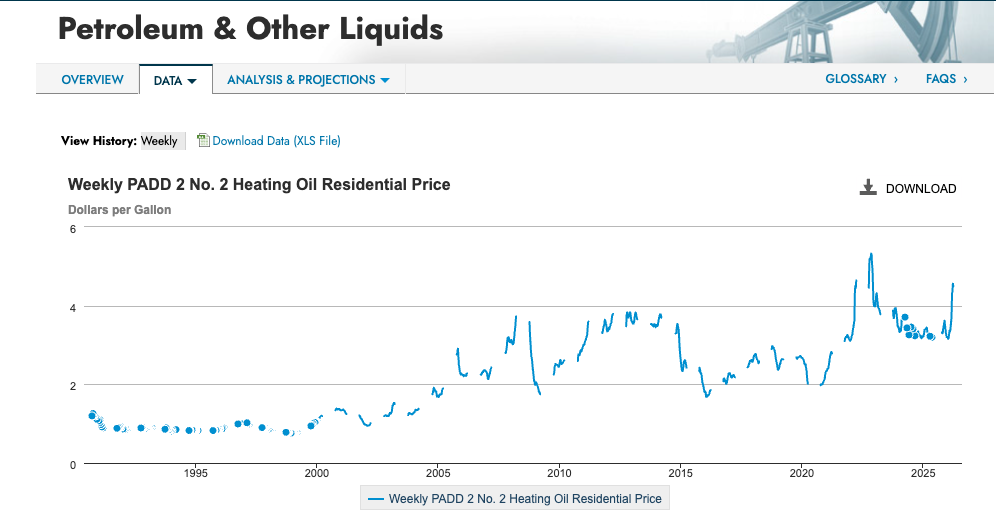Toggle the Weekly PADD 2 legend series
996x517 pixels.
[515, 499]
